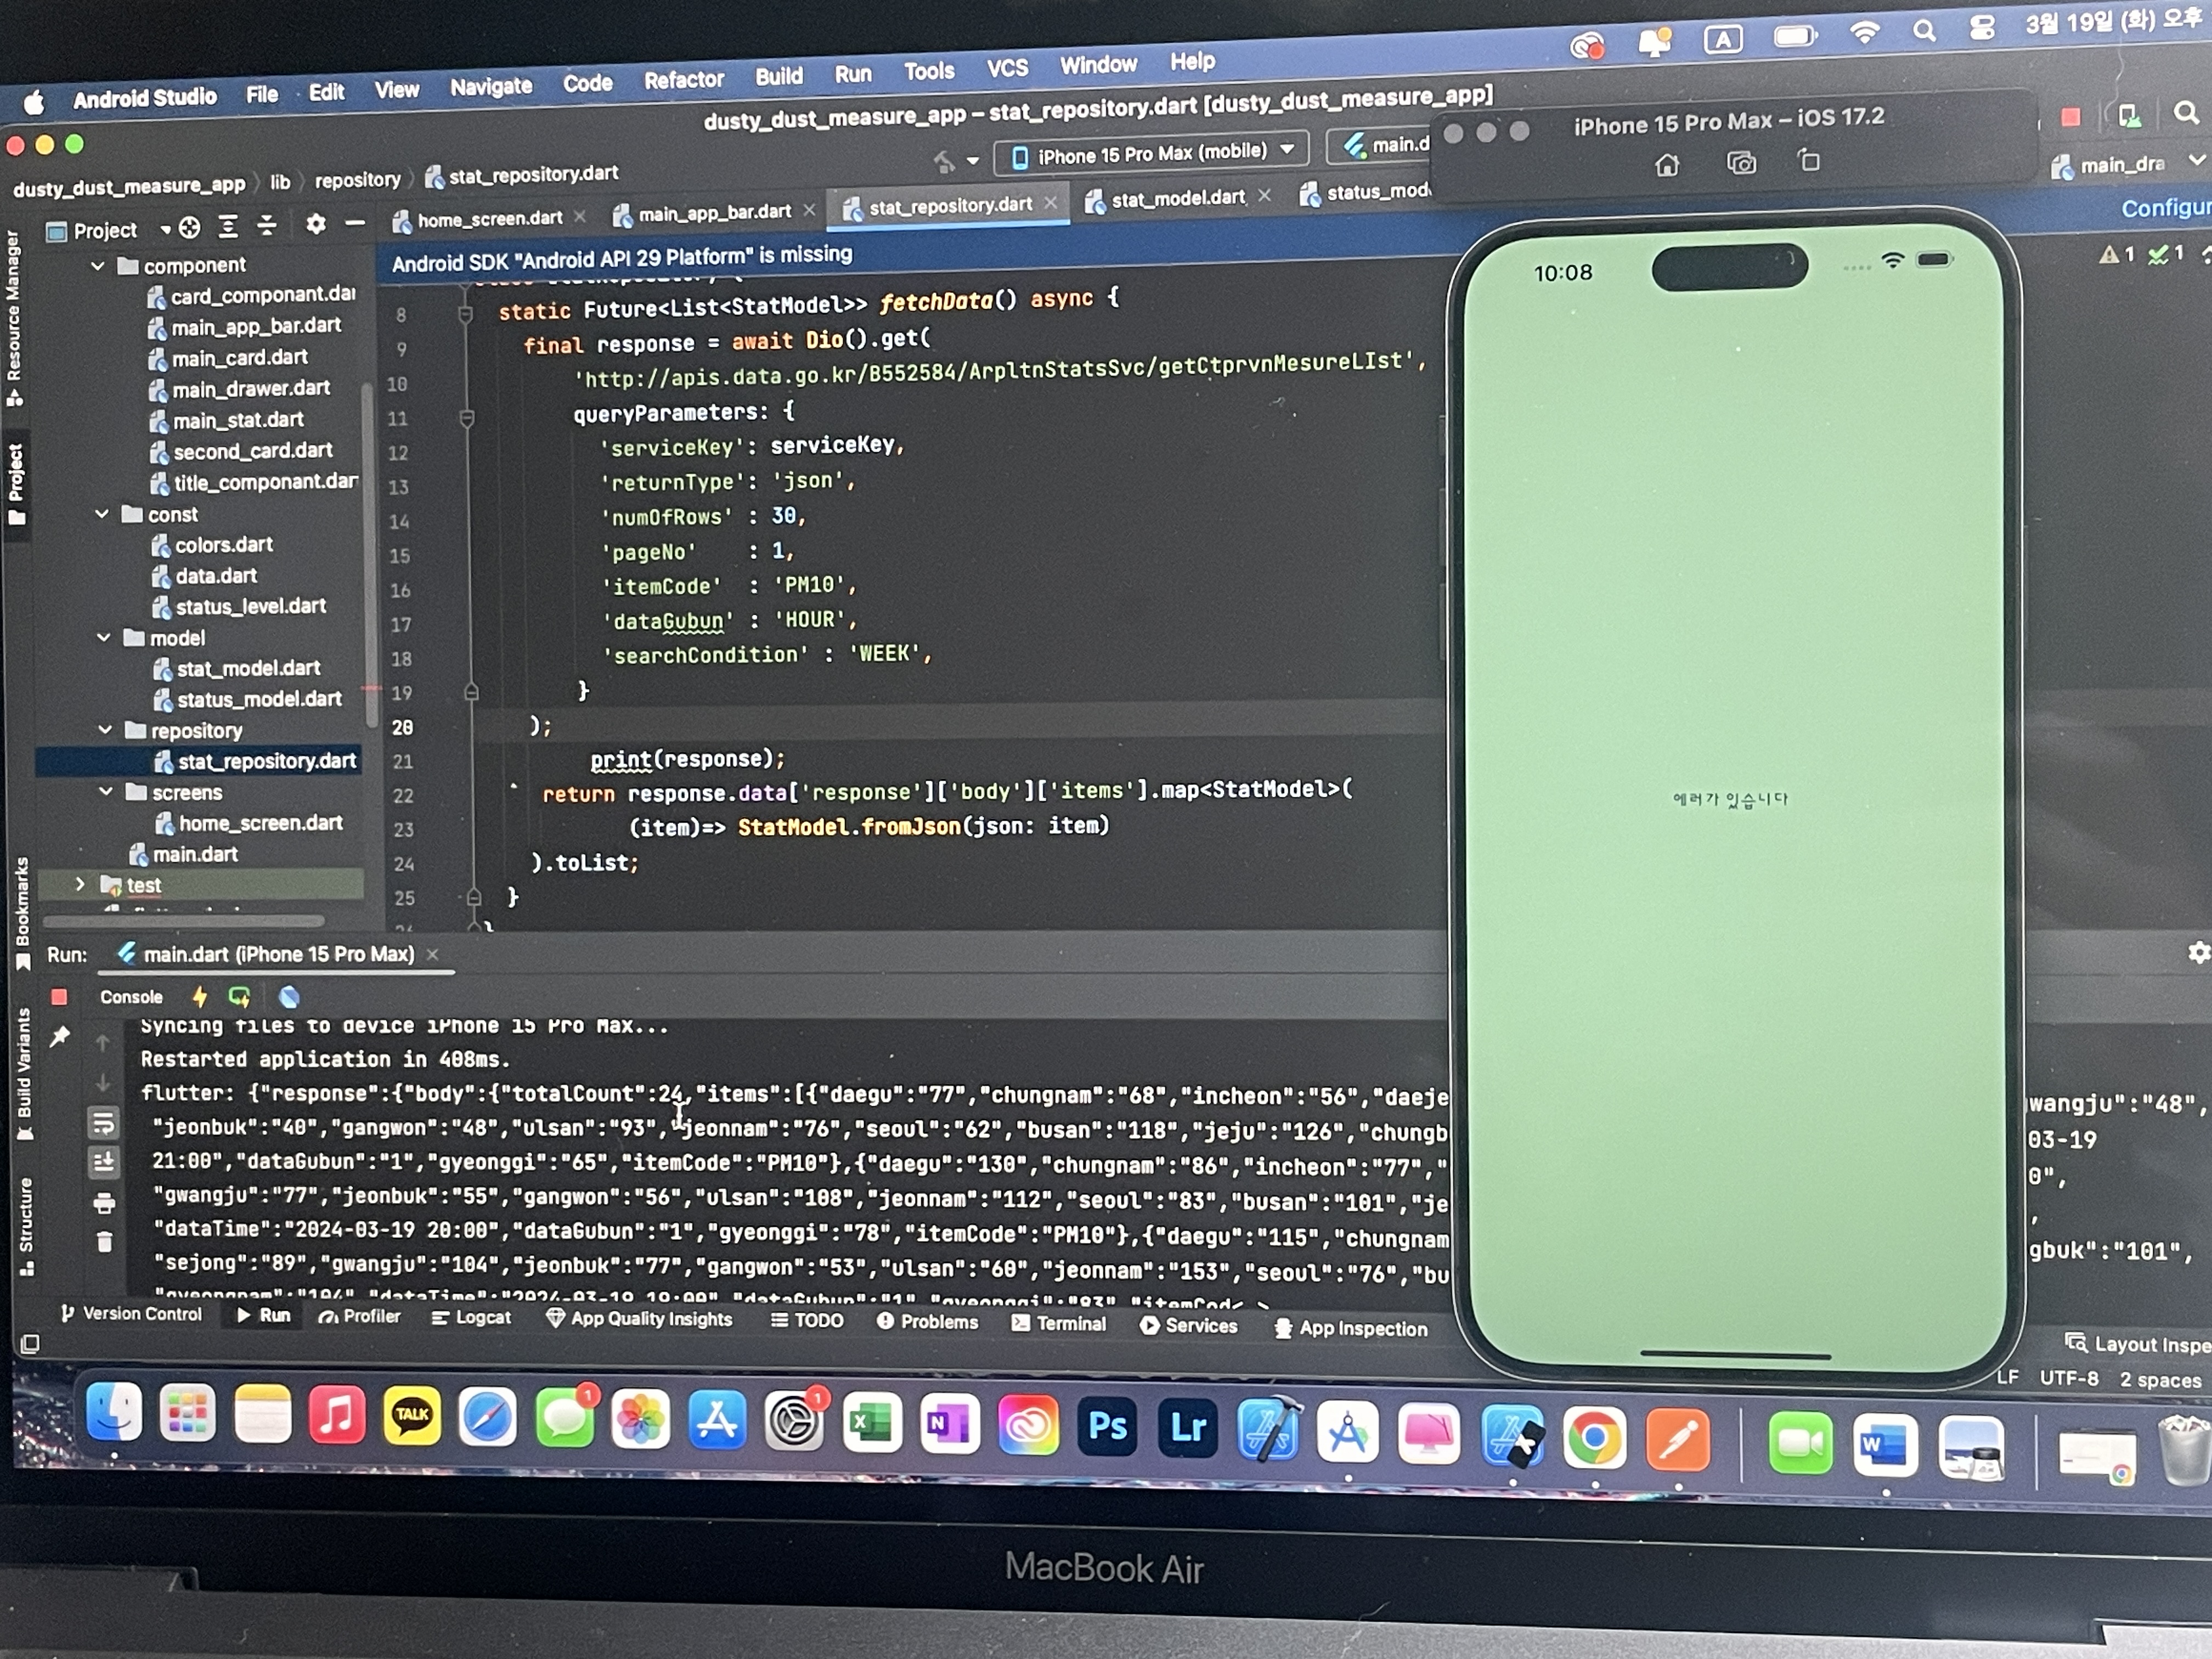Open Spotlight search in the macOS menu bar
The image size is (2212, 1659).
[x=1924, y=31]
